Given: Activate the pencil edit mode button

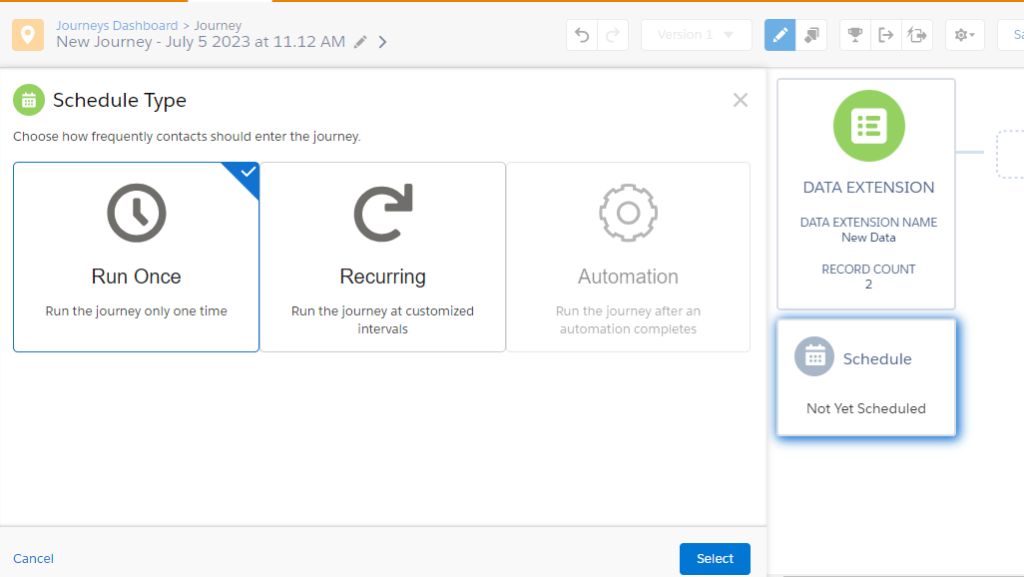Looking at the screenshot, I should (780, 35).
